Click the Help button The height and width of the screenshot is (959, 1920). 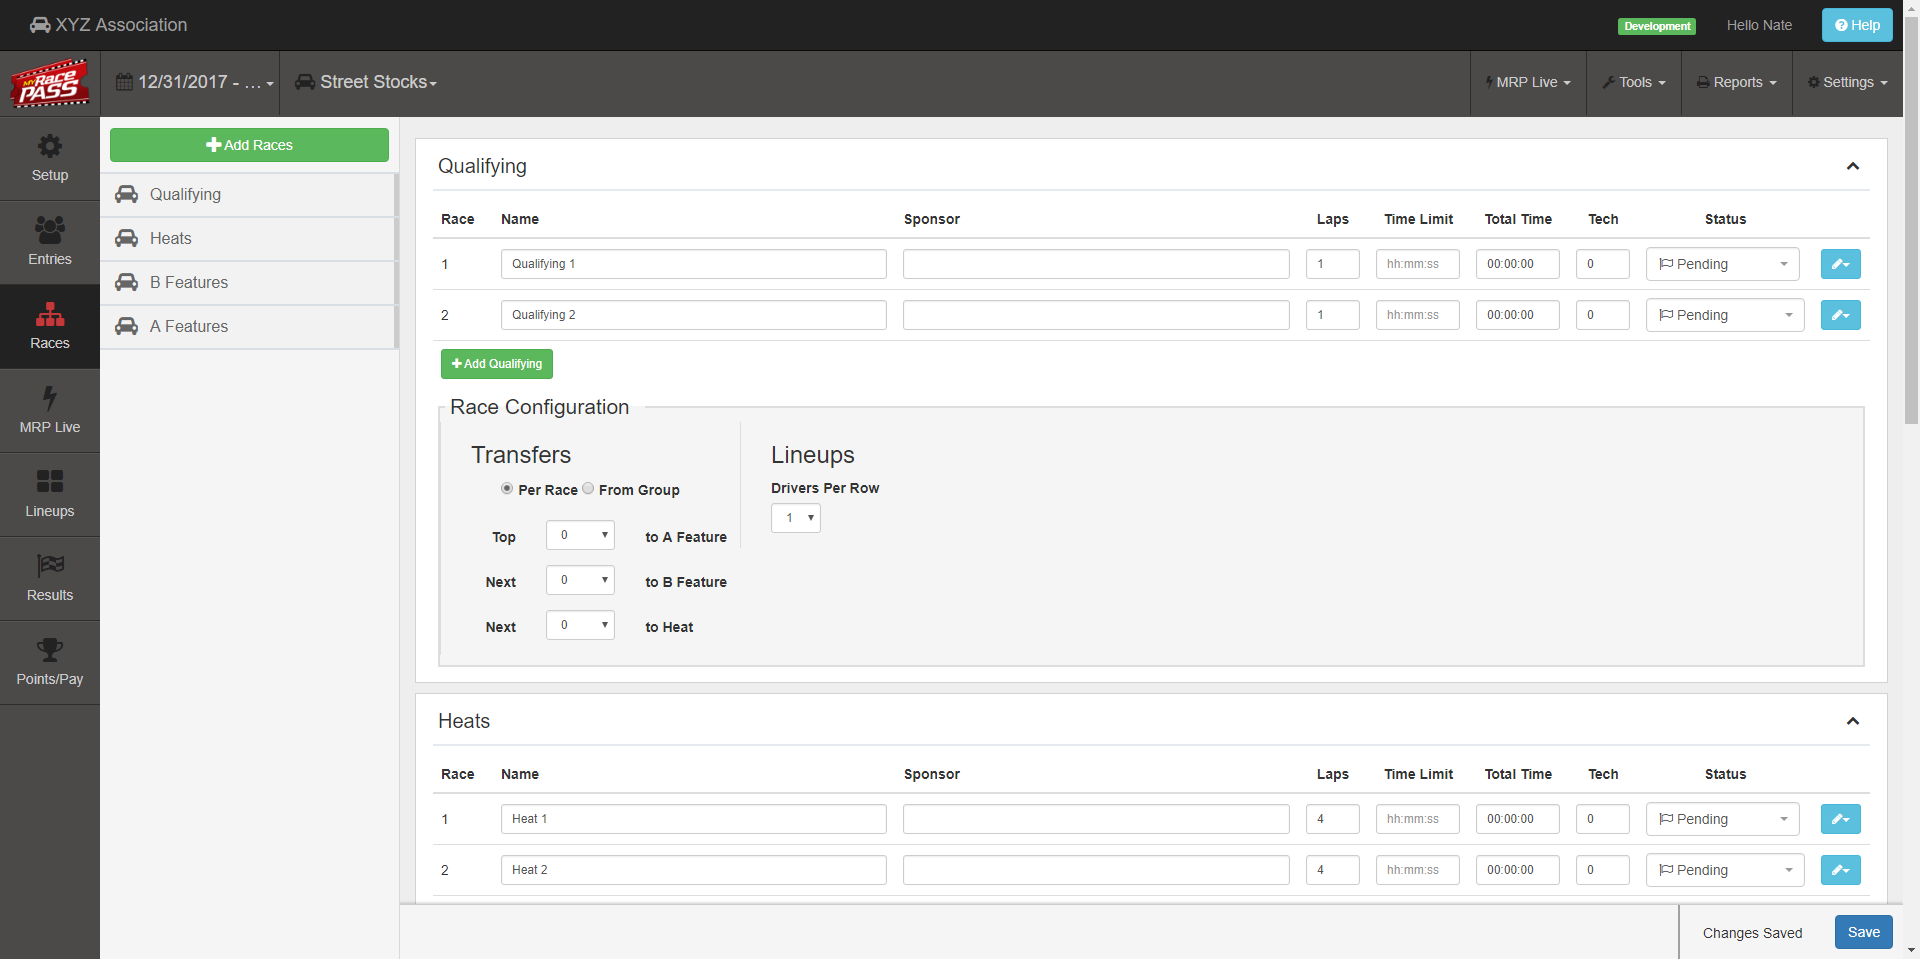coord(1857,25)
